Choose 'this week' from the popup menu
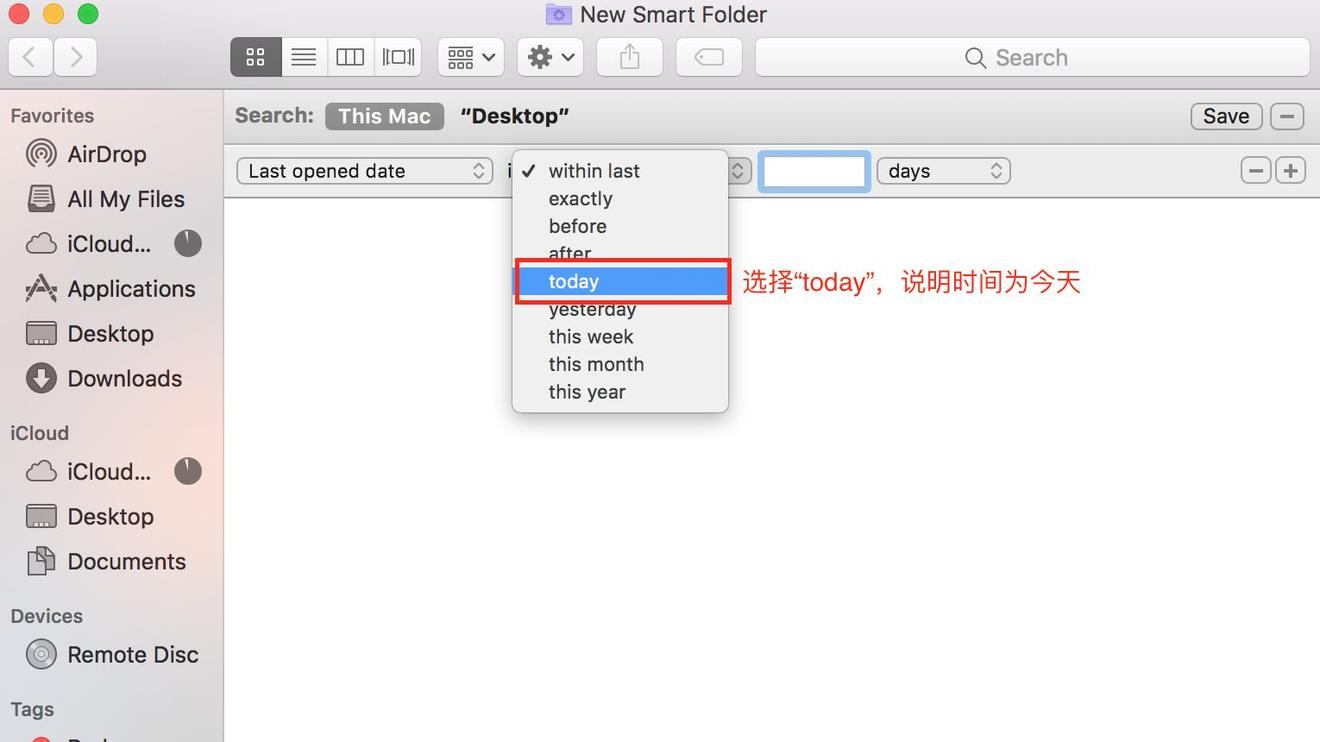This screenshot has height=742, width=1320. (x=590, y=336)
